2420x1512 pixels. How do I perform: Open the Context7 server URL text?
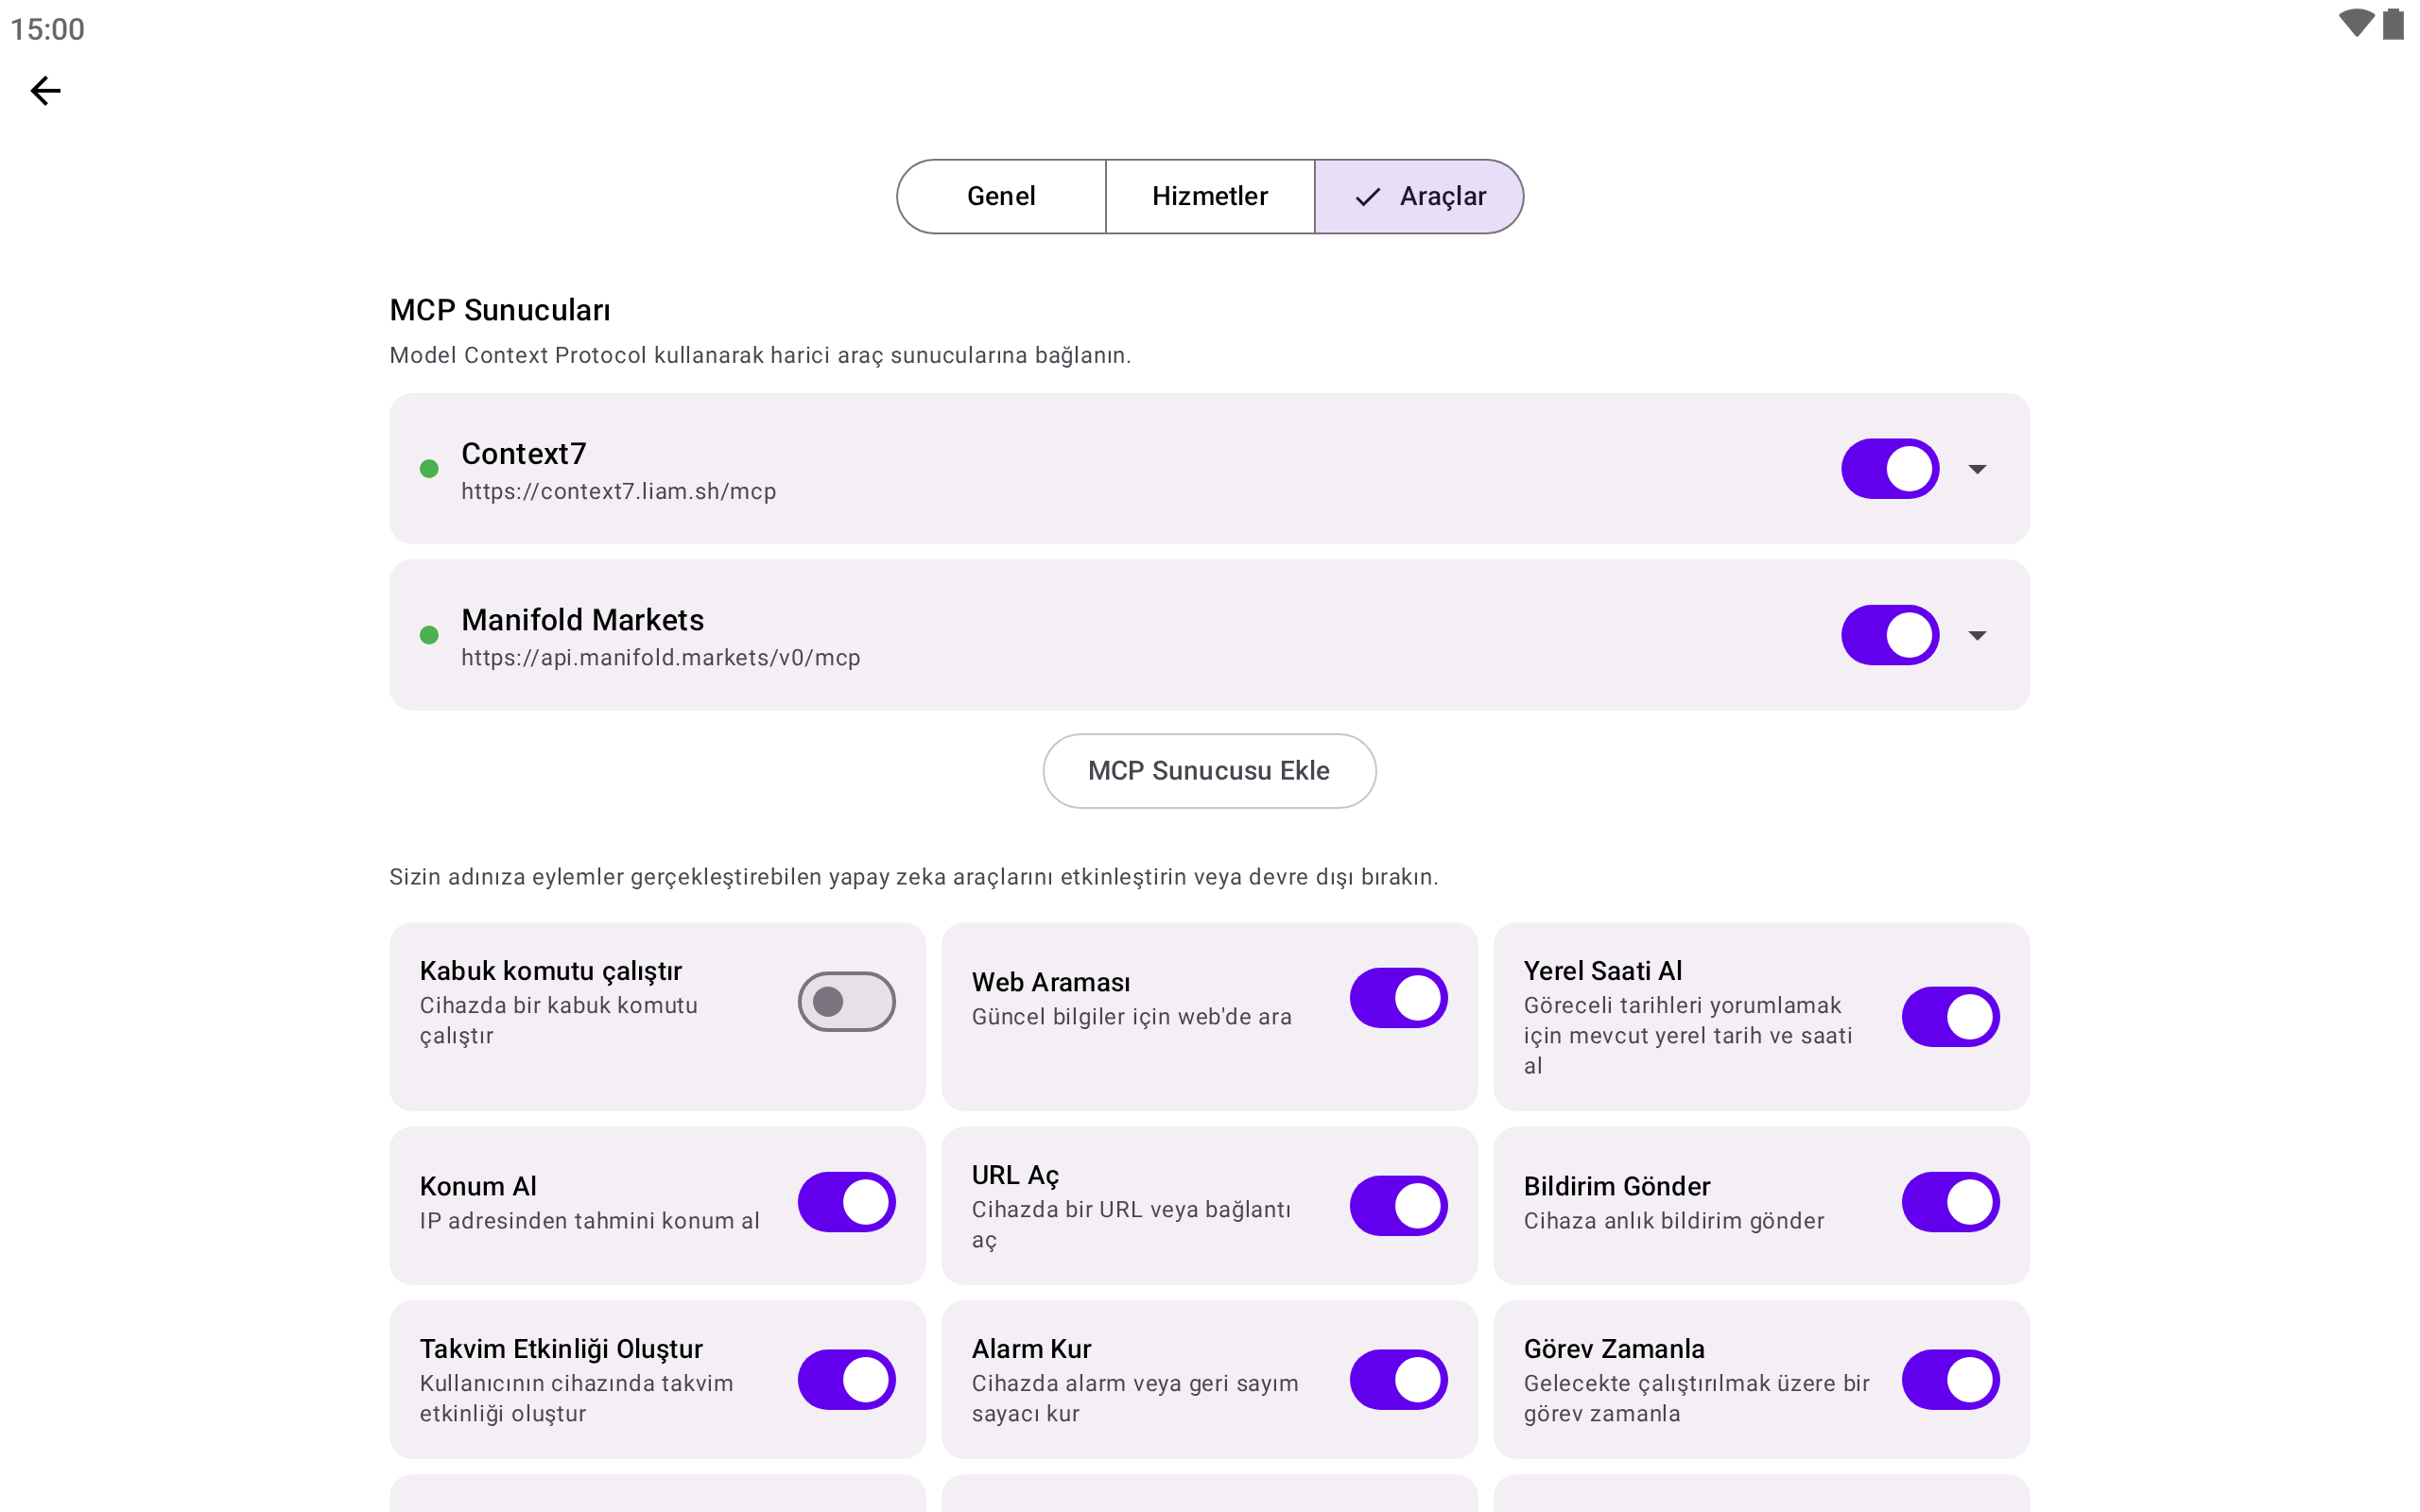click(618, 492)
